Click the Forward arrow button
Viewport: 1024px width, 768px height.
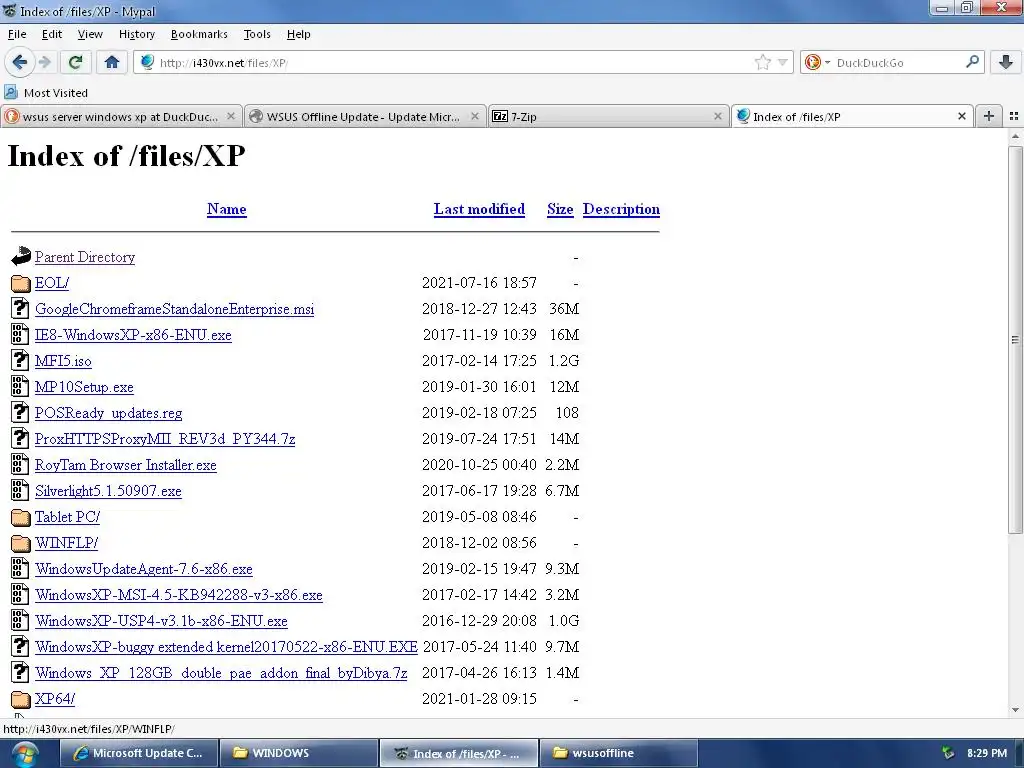44,62
